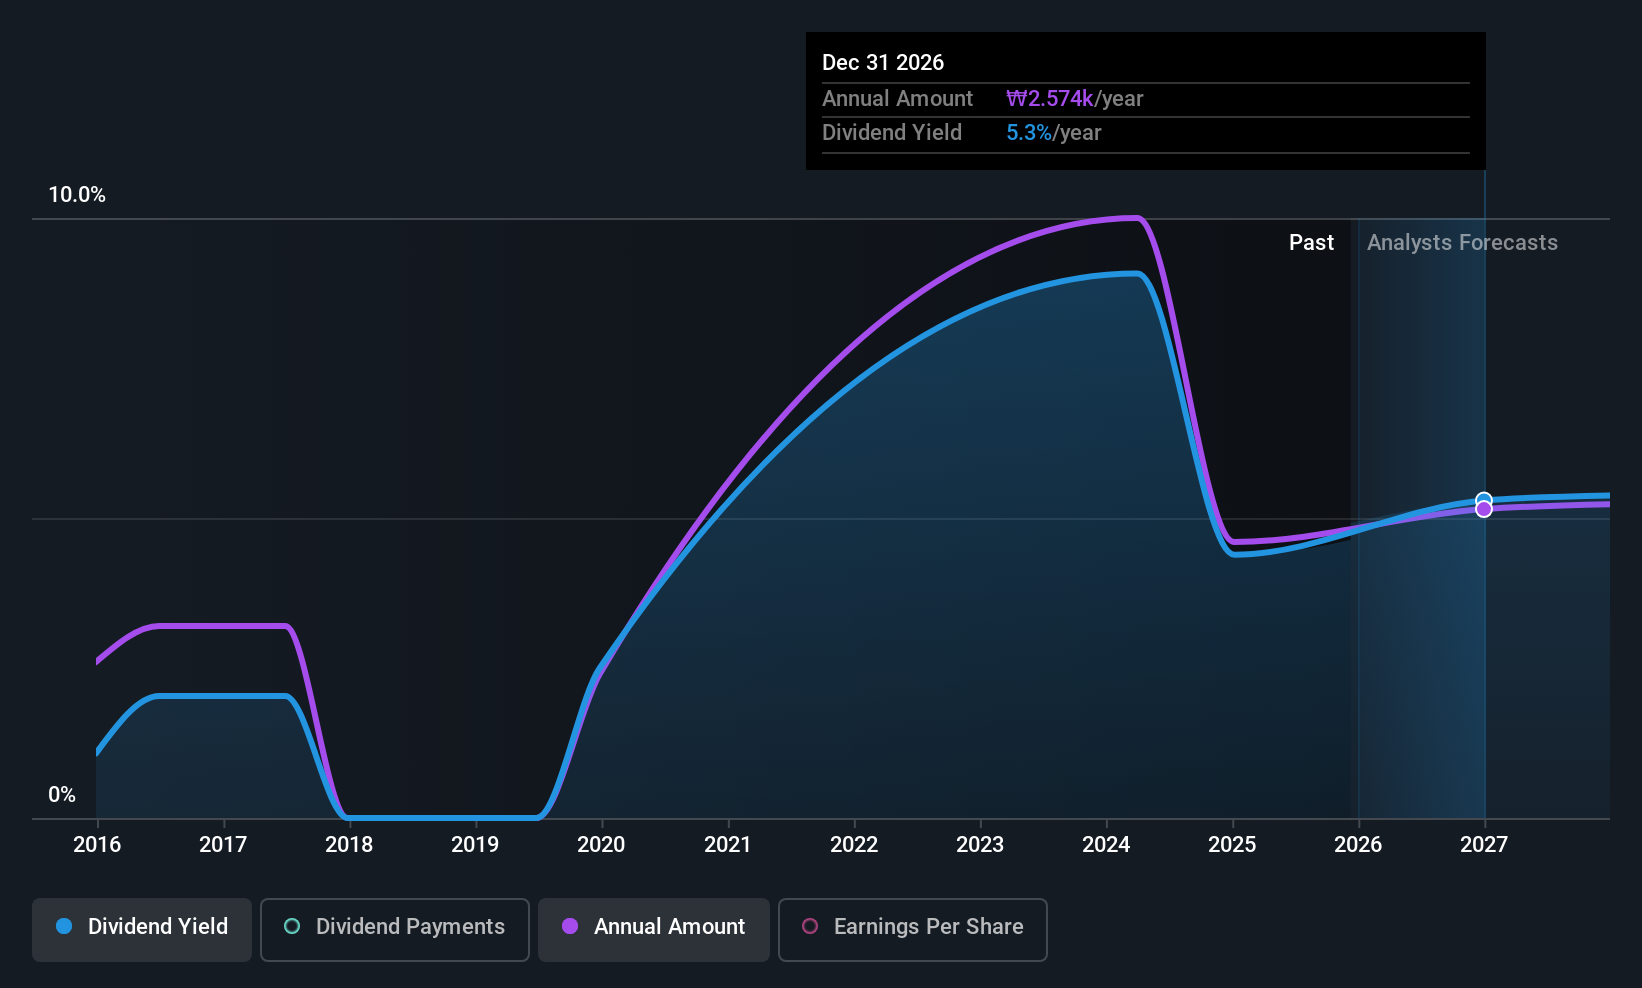1642x988 pixels.
Task: Toggle the Dividend Payments series on
Action: (394, 927)
